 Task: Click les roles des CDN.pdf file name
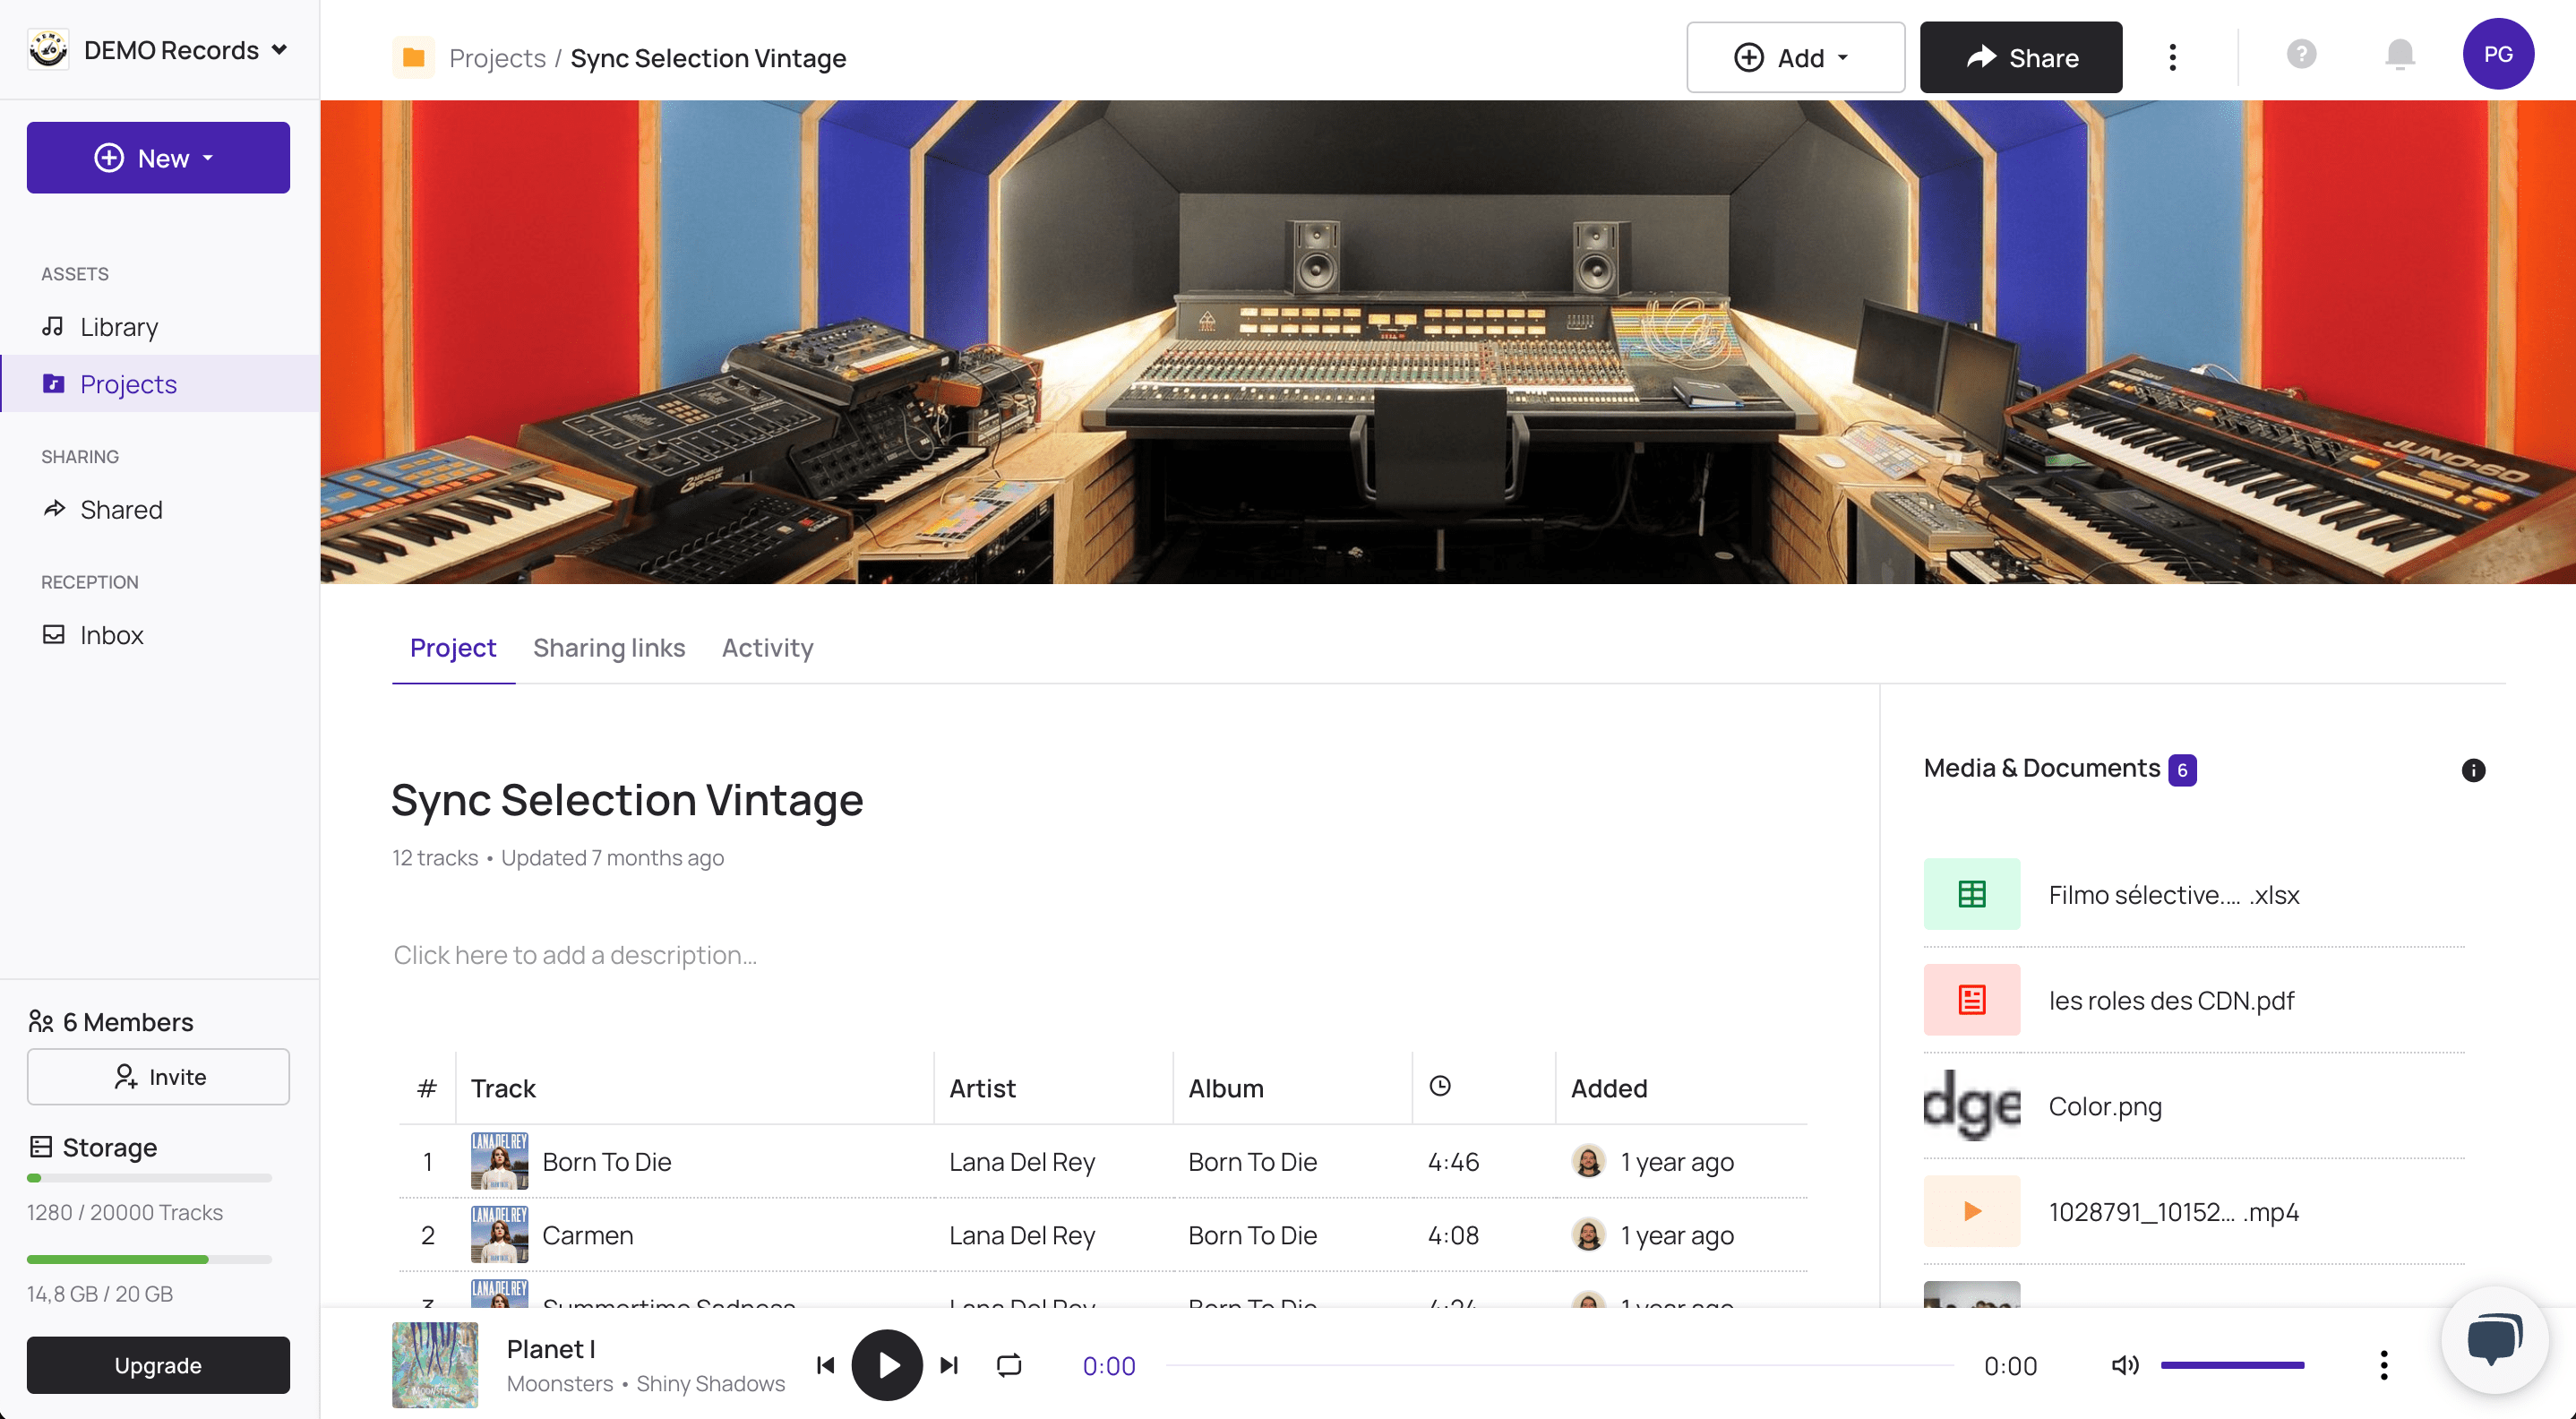(x=2171, y=1001)
